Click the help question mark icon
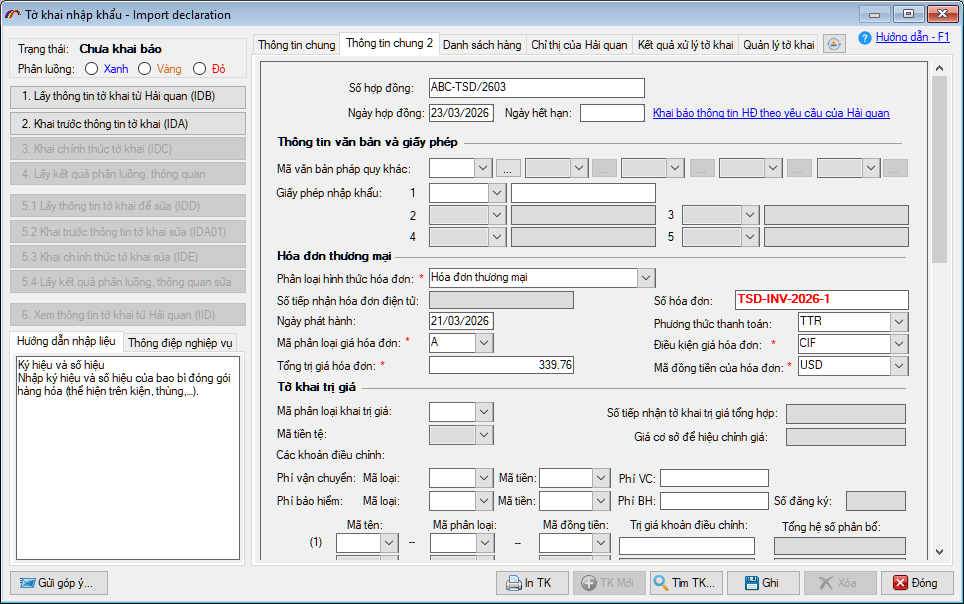This screenshot has width=964, height=604. coord(864,38)
